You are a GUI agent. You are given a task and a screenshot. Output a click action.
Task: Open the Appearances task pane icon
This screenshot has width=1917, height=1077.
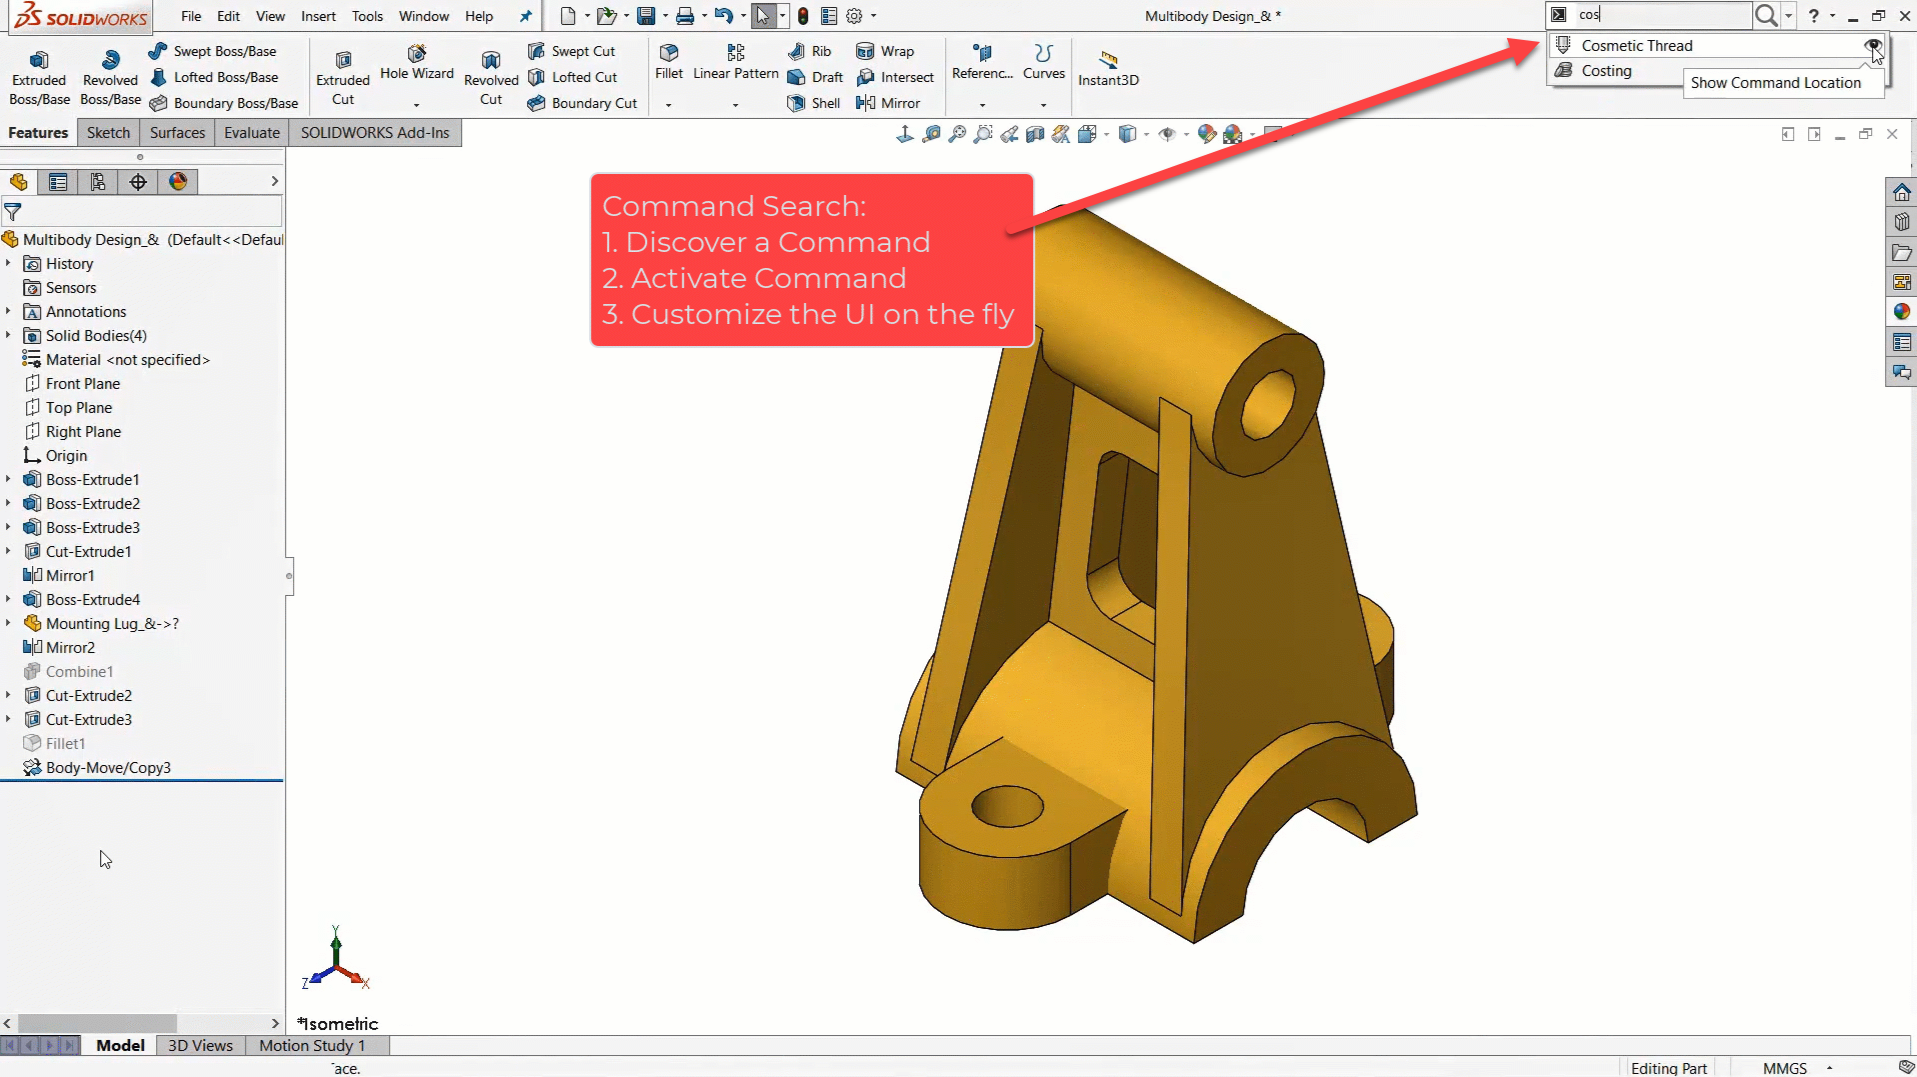(x=1901, y=312)
